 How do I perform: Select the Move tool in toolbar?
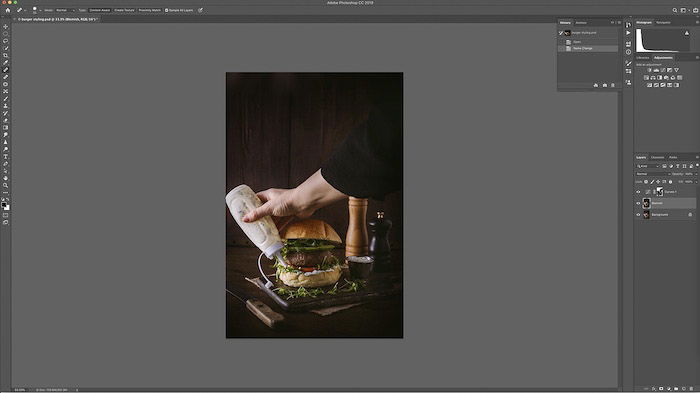5,27
